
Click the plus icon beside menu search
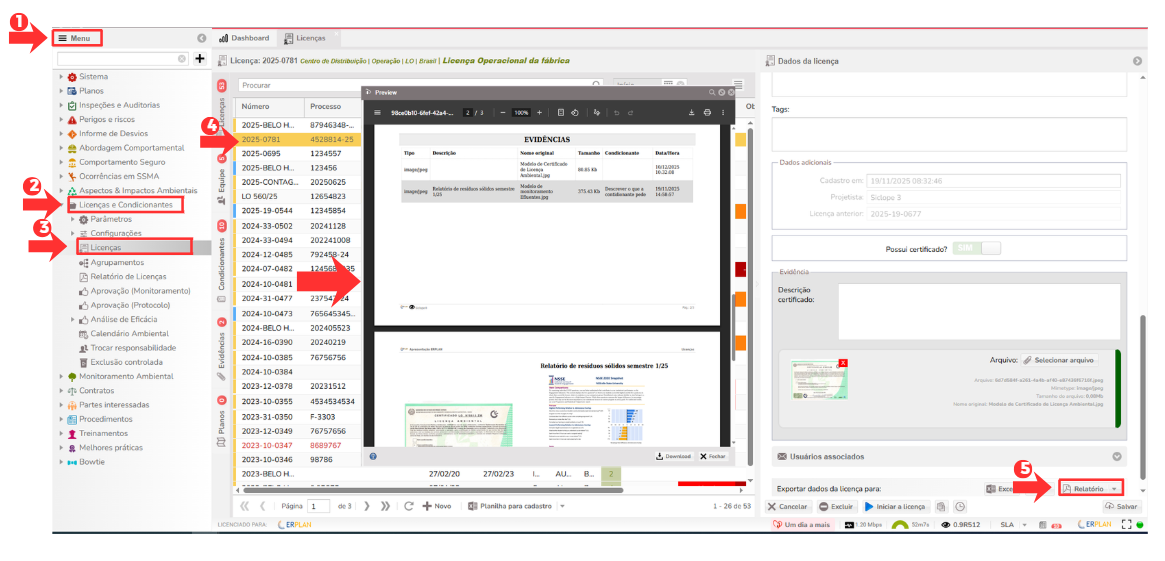point(200,59)
